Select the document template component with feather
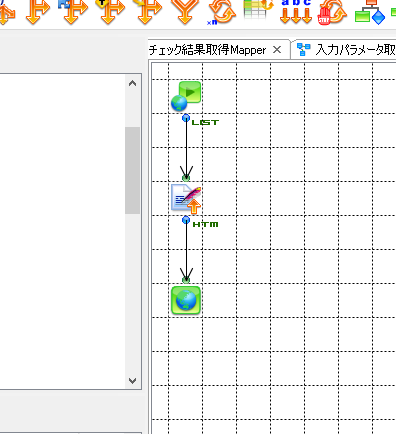The image size is (396, 434). pos(186,199)
